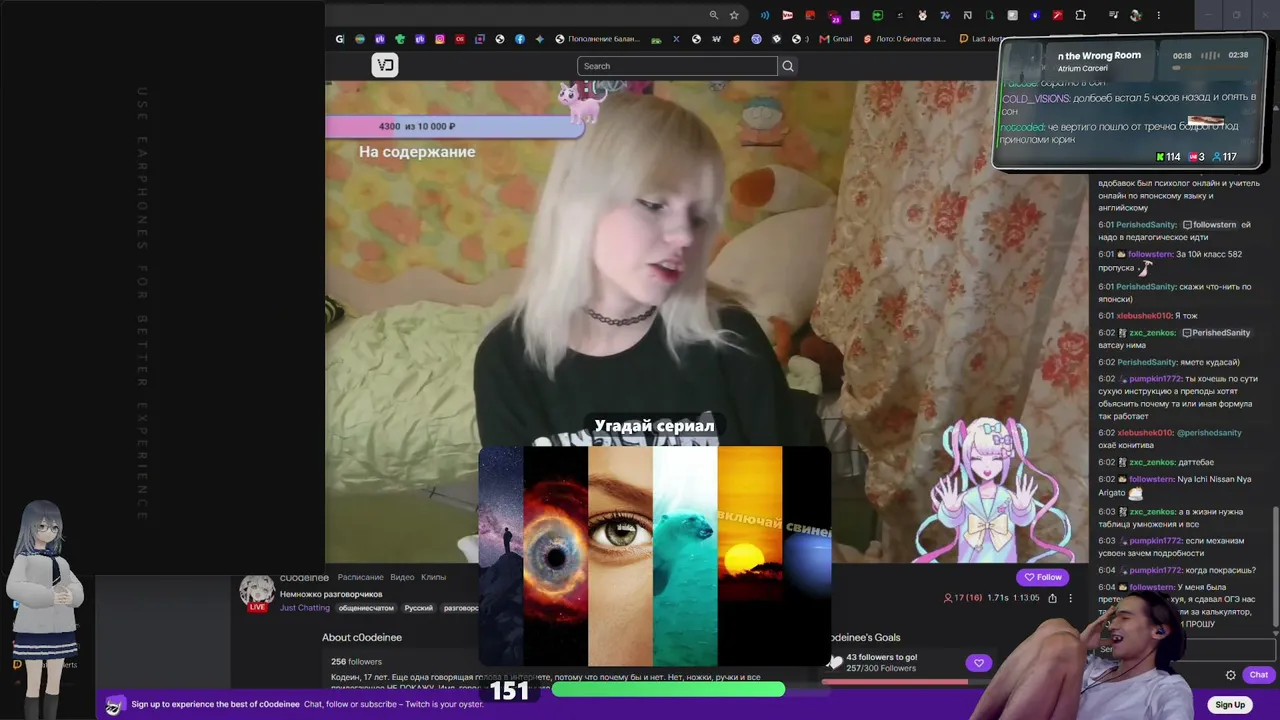Open the stream options three-dot menu

[x=1070, y=598]
